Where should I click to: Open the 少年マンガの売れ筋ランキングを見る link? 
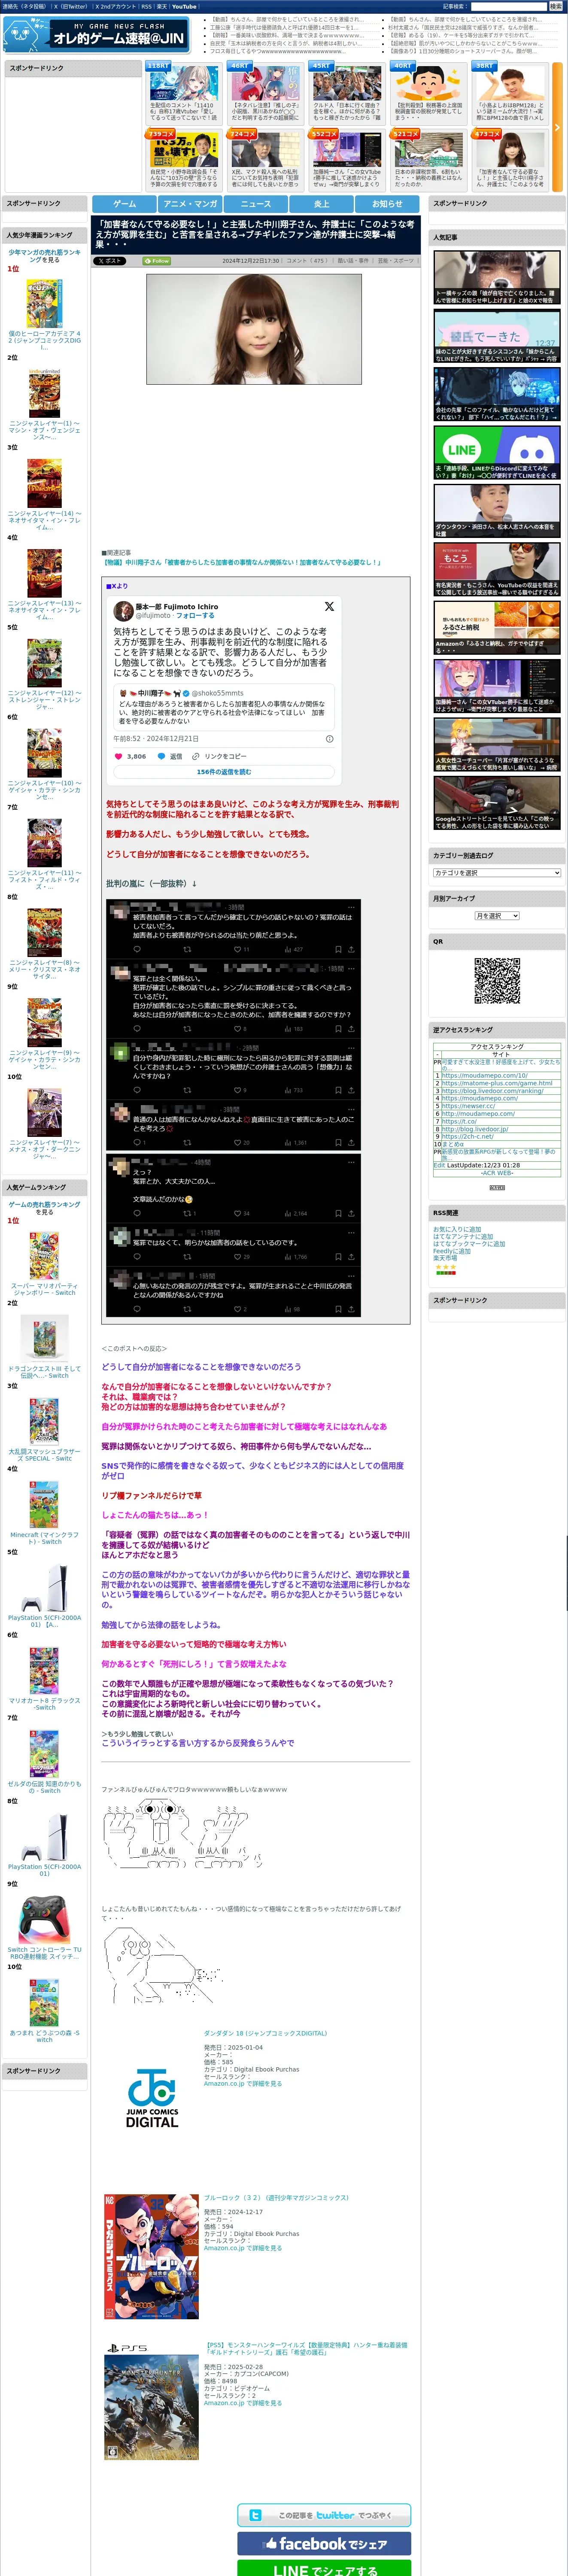pos(44,256)
